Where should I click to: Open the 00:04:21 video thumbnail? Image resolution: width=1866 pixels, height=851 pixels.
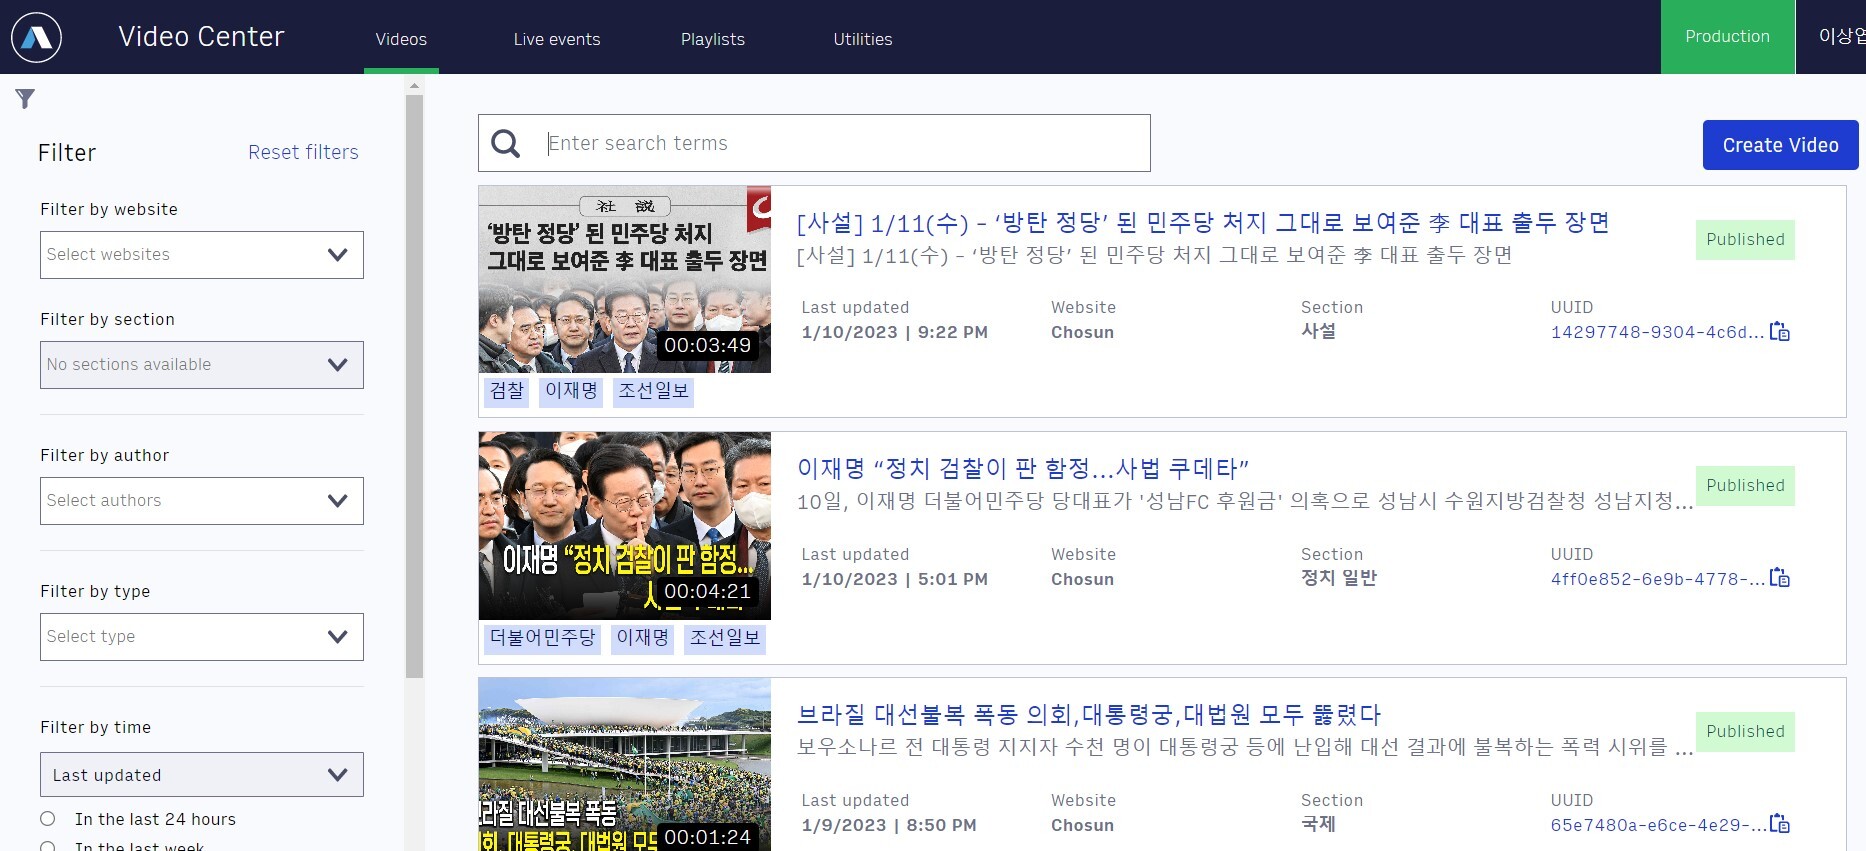(625, 526)
